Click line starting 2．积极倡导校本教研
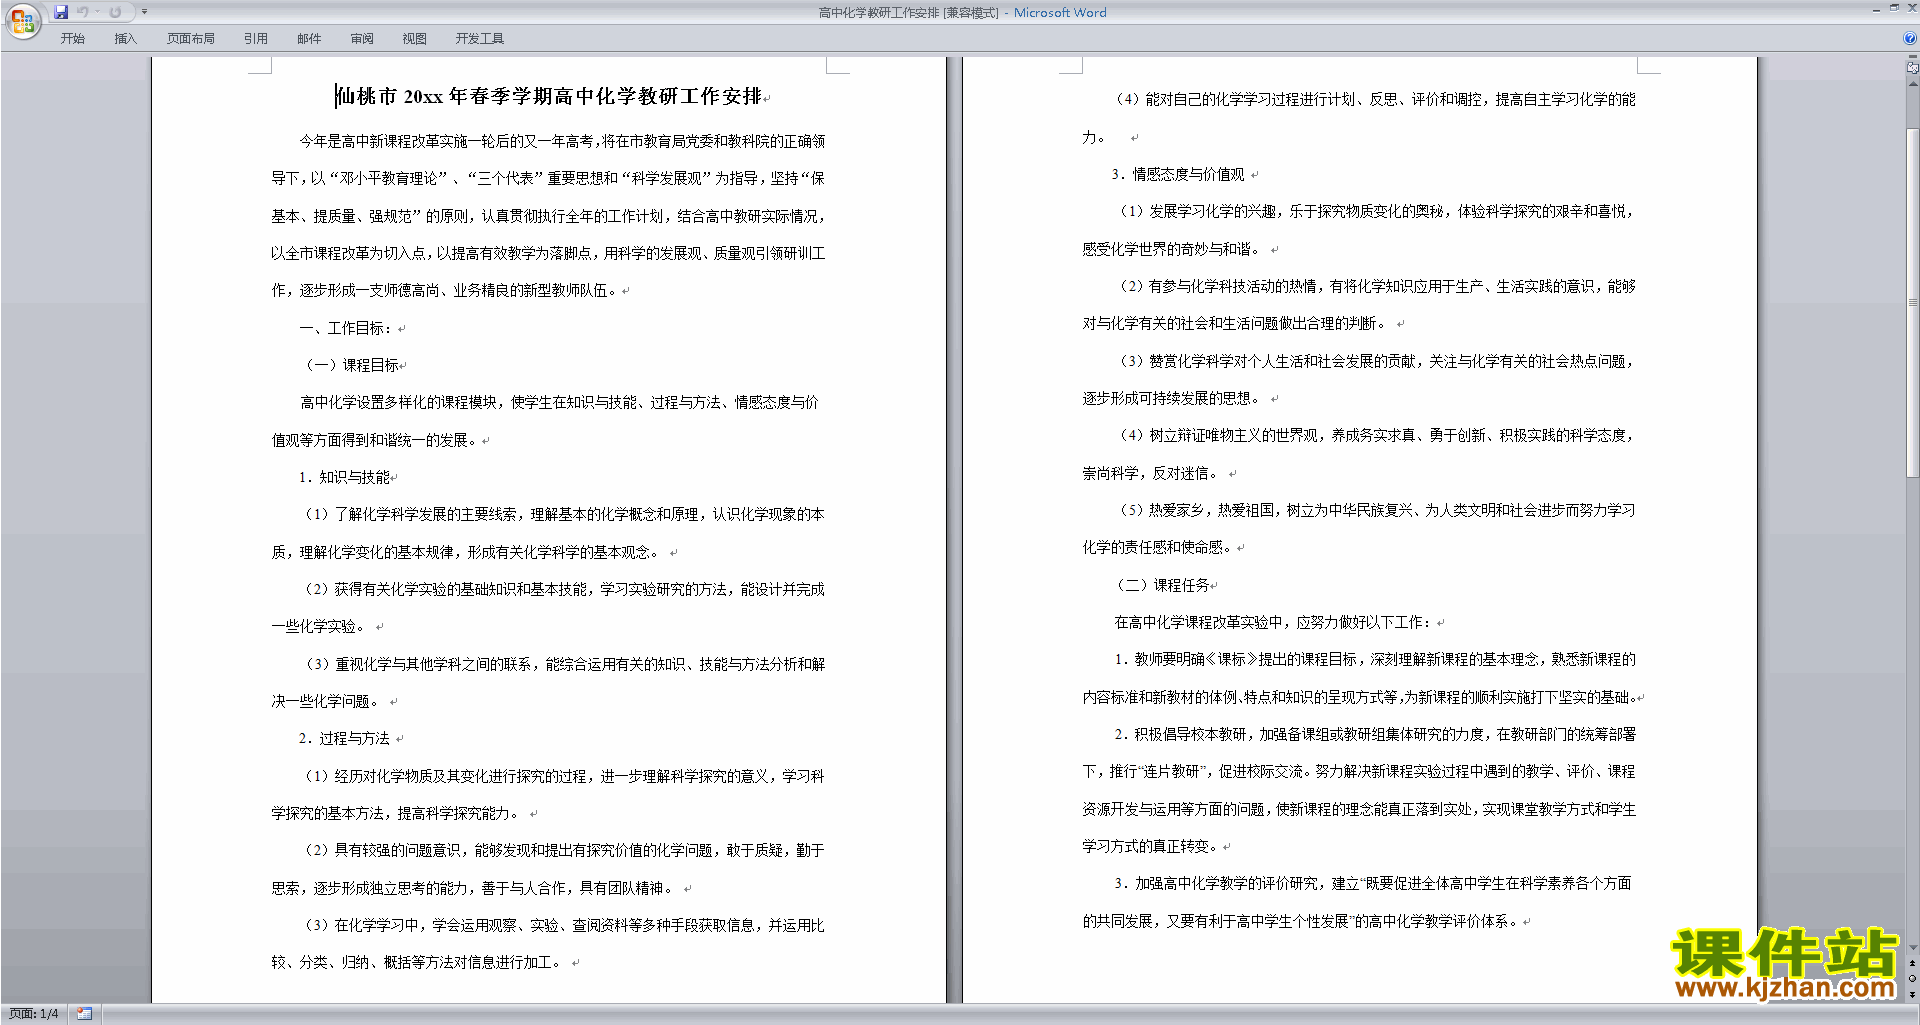Screen dimensions: 1920x1025 (1375, 734)
